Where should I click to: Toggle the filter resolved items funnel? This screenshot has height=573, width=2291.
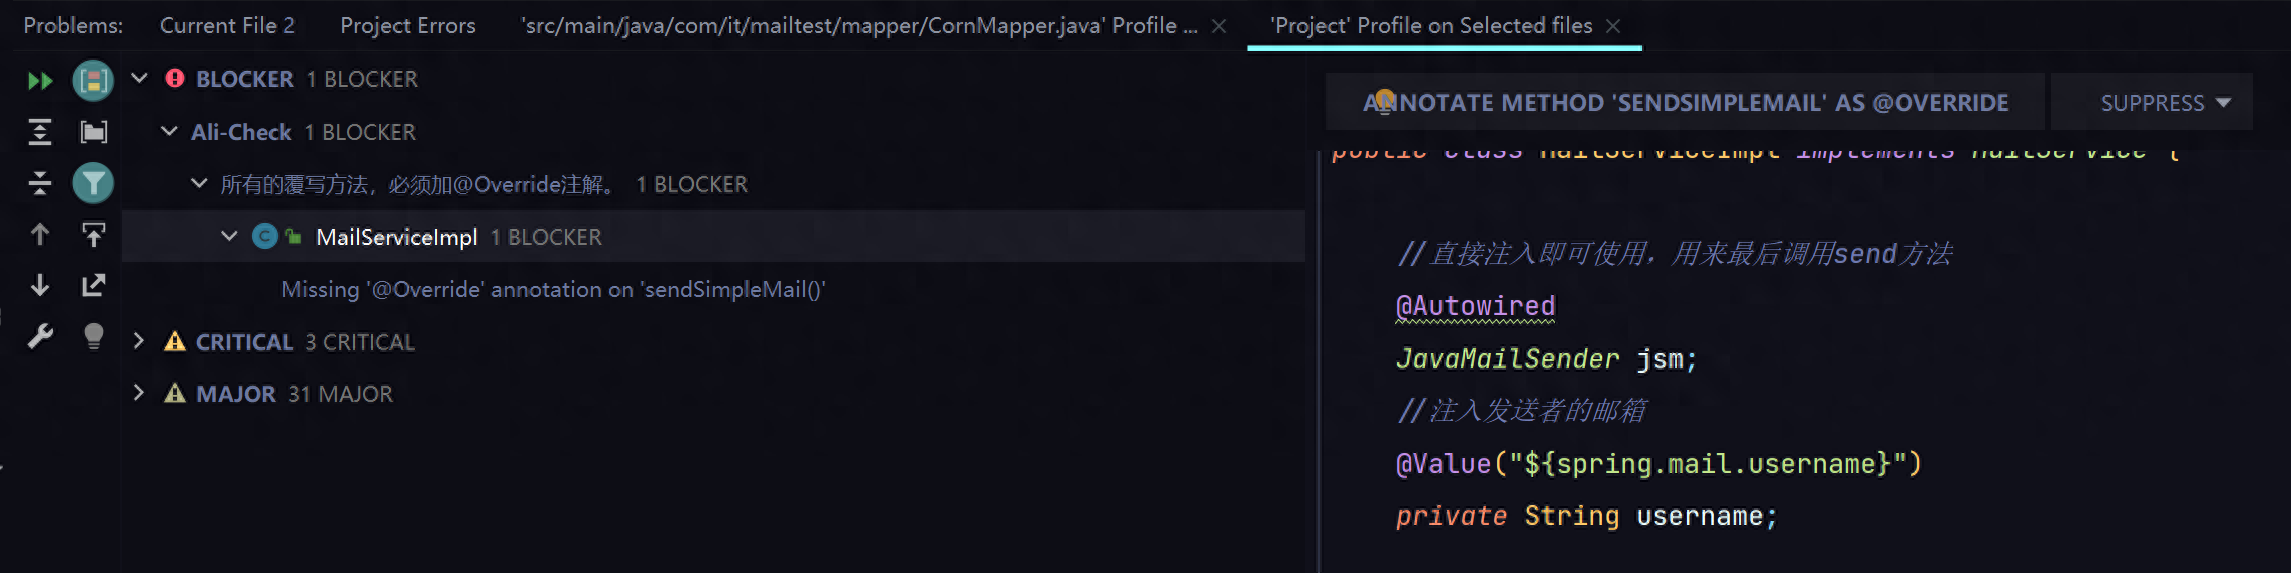point(93,183)
